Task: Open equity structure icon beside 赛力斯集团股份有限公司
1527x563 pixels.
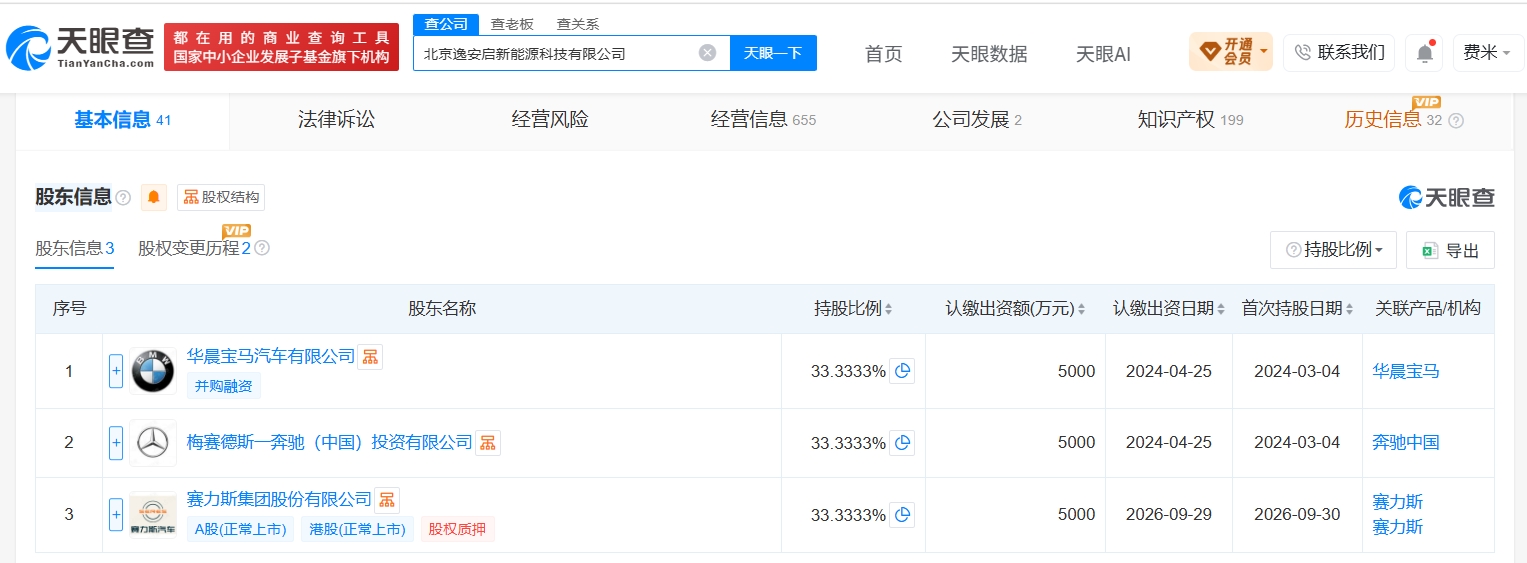Action: point(387,499)
